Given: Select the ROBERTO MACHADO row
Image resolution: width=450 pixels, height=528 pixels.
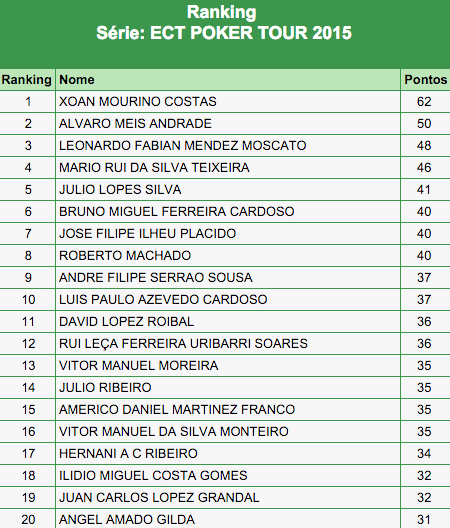Looking at the screenshot, I should click(x=225, y=256).
